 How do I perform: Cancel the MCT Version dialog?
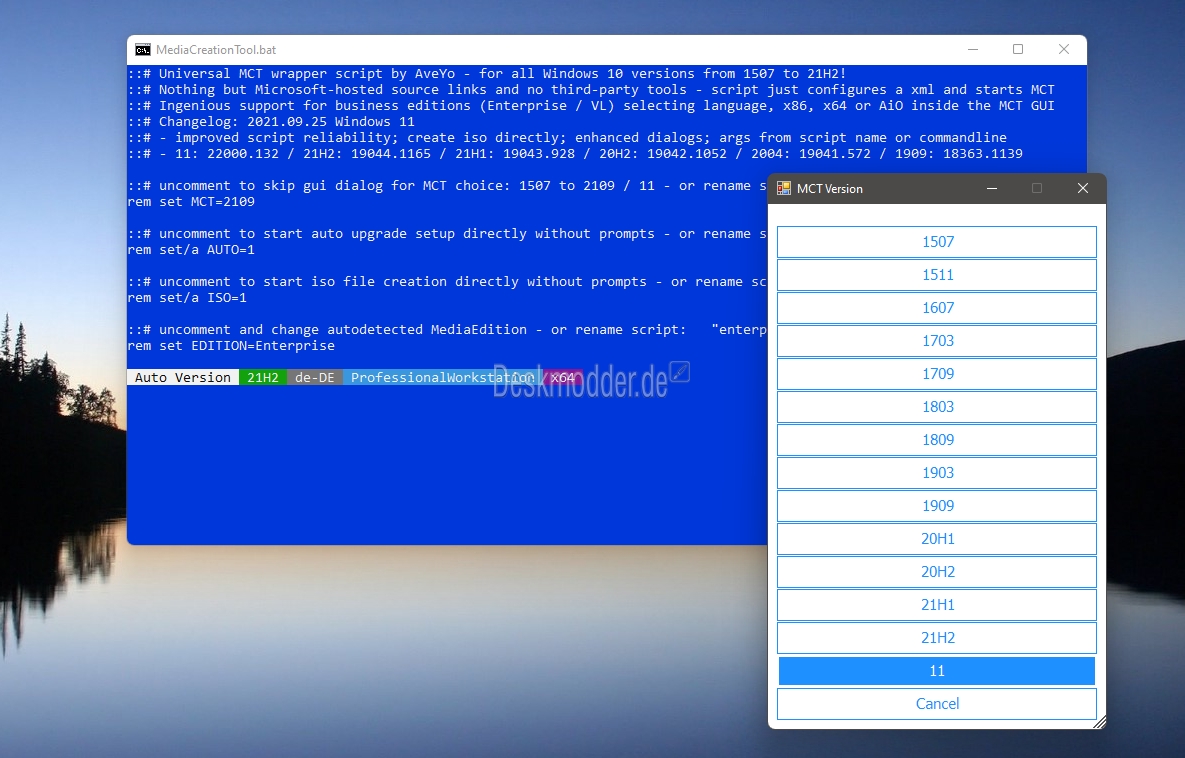pos(936,704)
